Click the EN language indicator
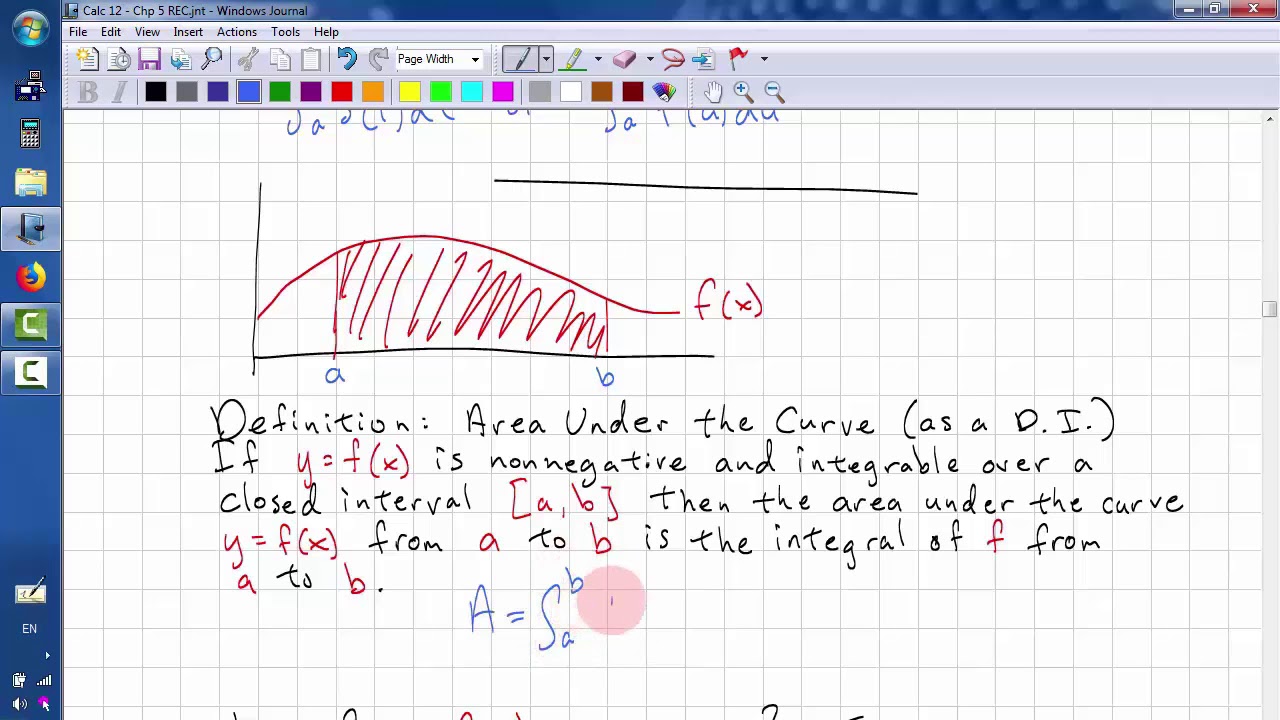 point(29,629)
